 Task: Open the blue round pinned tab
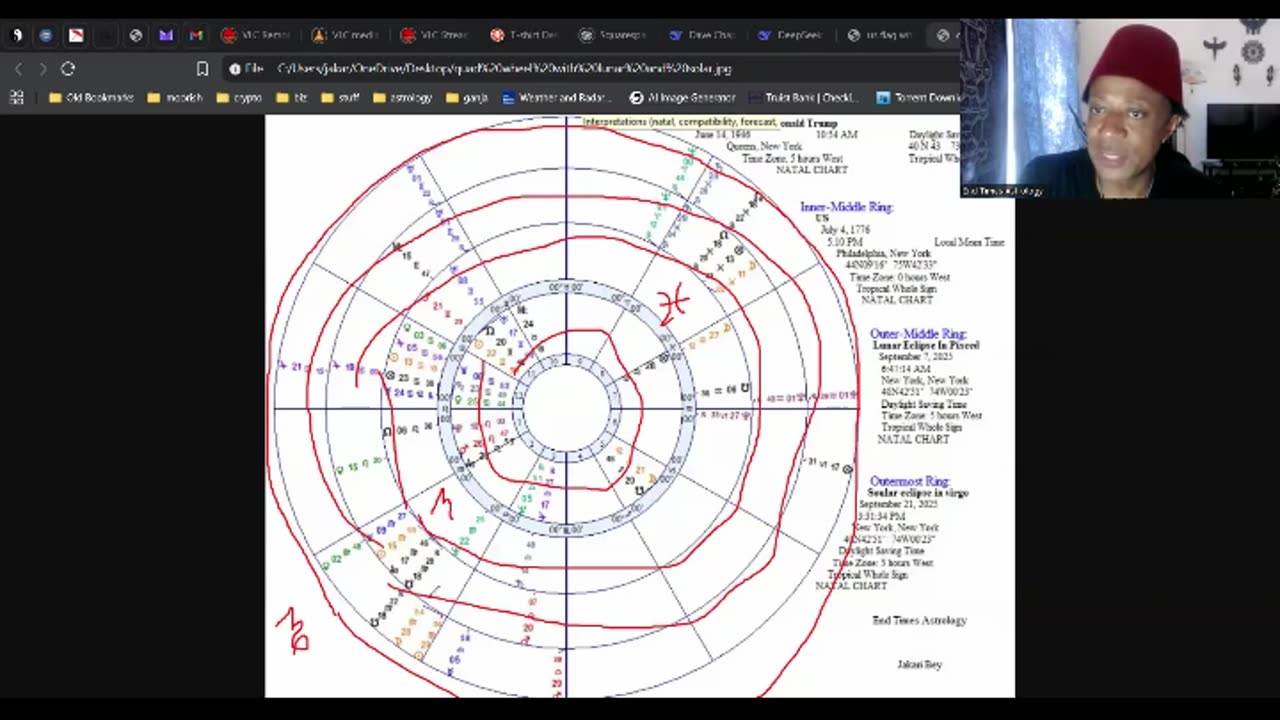pyautogui.click(x=46, y=35)
